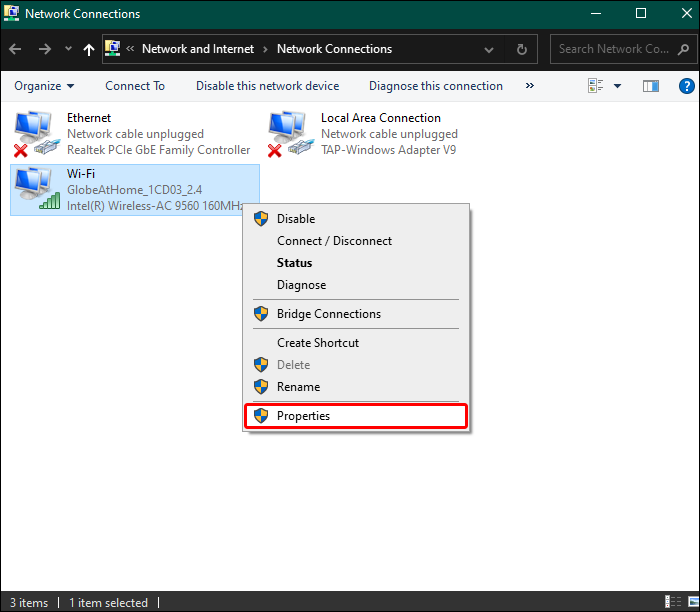
Task: Click the blue Help question mark icon
Action: tap(687, 86)
